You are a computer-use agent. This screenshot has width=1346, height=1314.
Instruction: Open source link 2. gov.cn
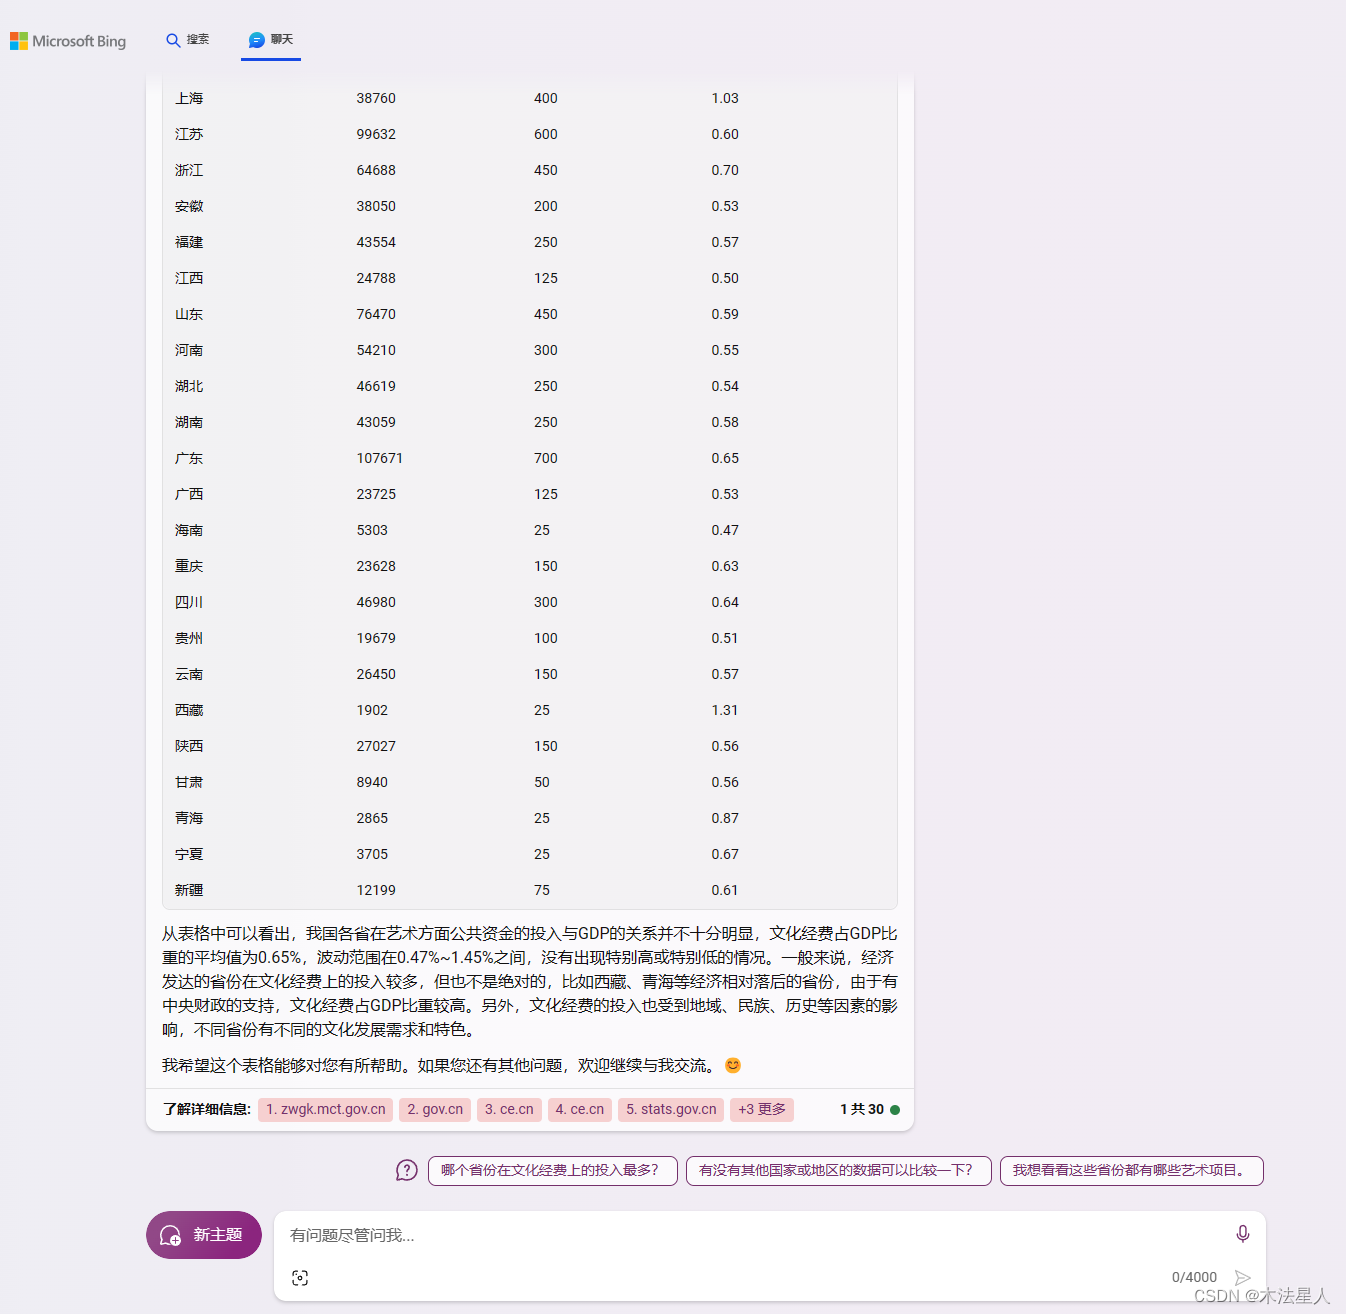[435, 1109]
